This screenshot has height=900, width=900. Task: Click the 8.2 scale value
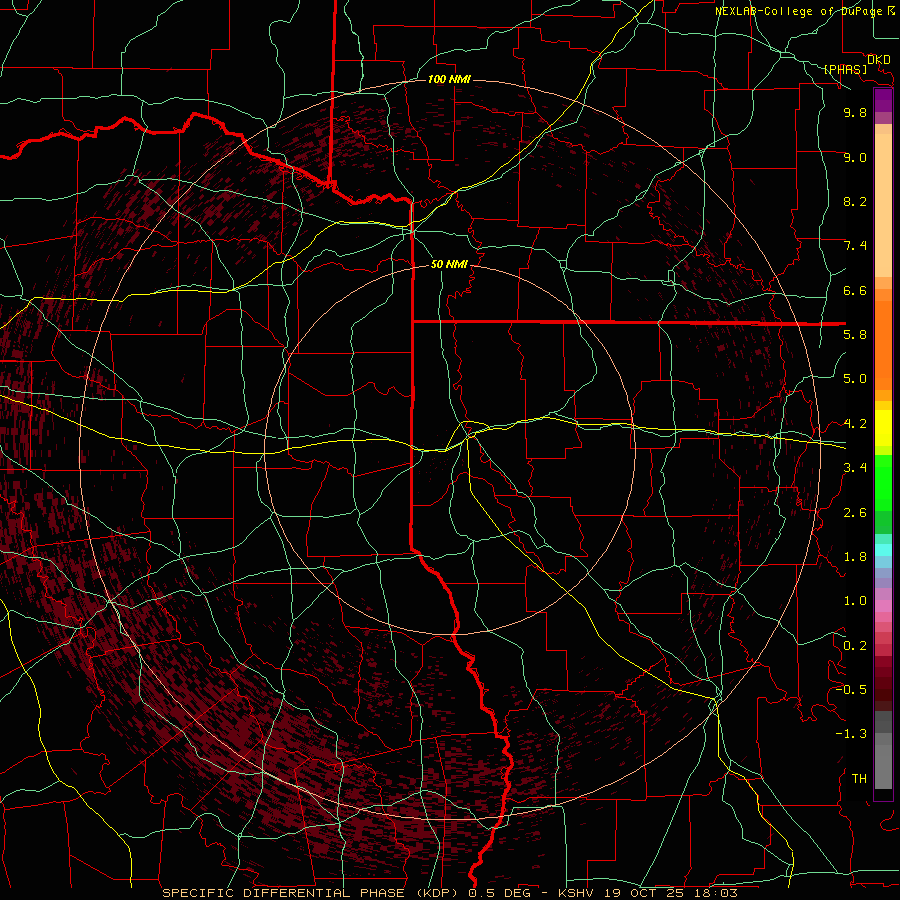(855, 201)
